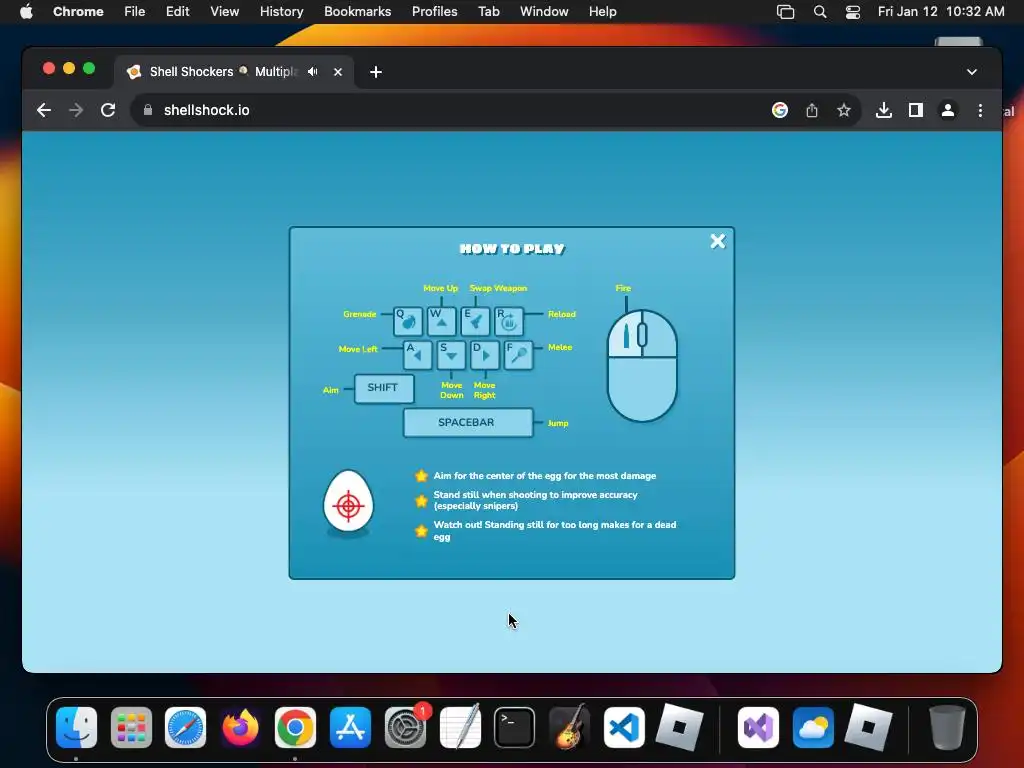Open the Help menu
The height and width of the screenshot is (768, 1024).
click(x=602, y=12)
